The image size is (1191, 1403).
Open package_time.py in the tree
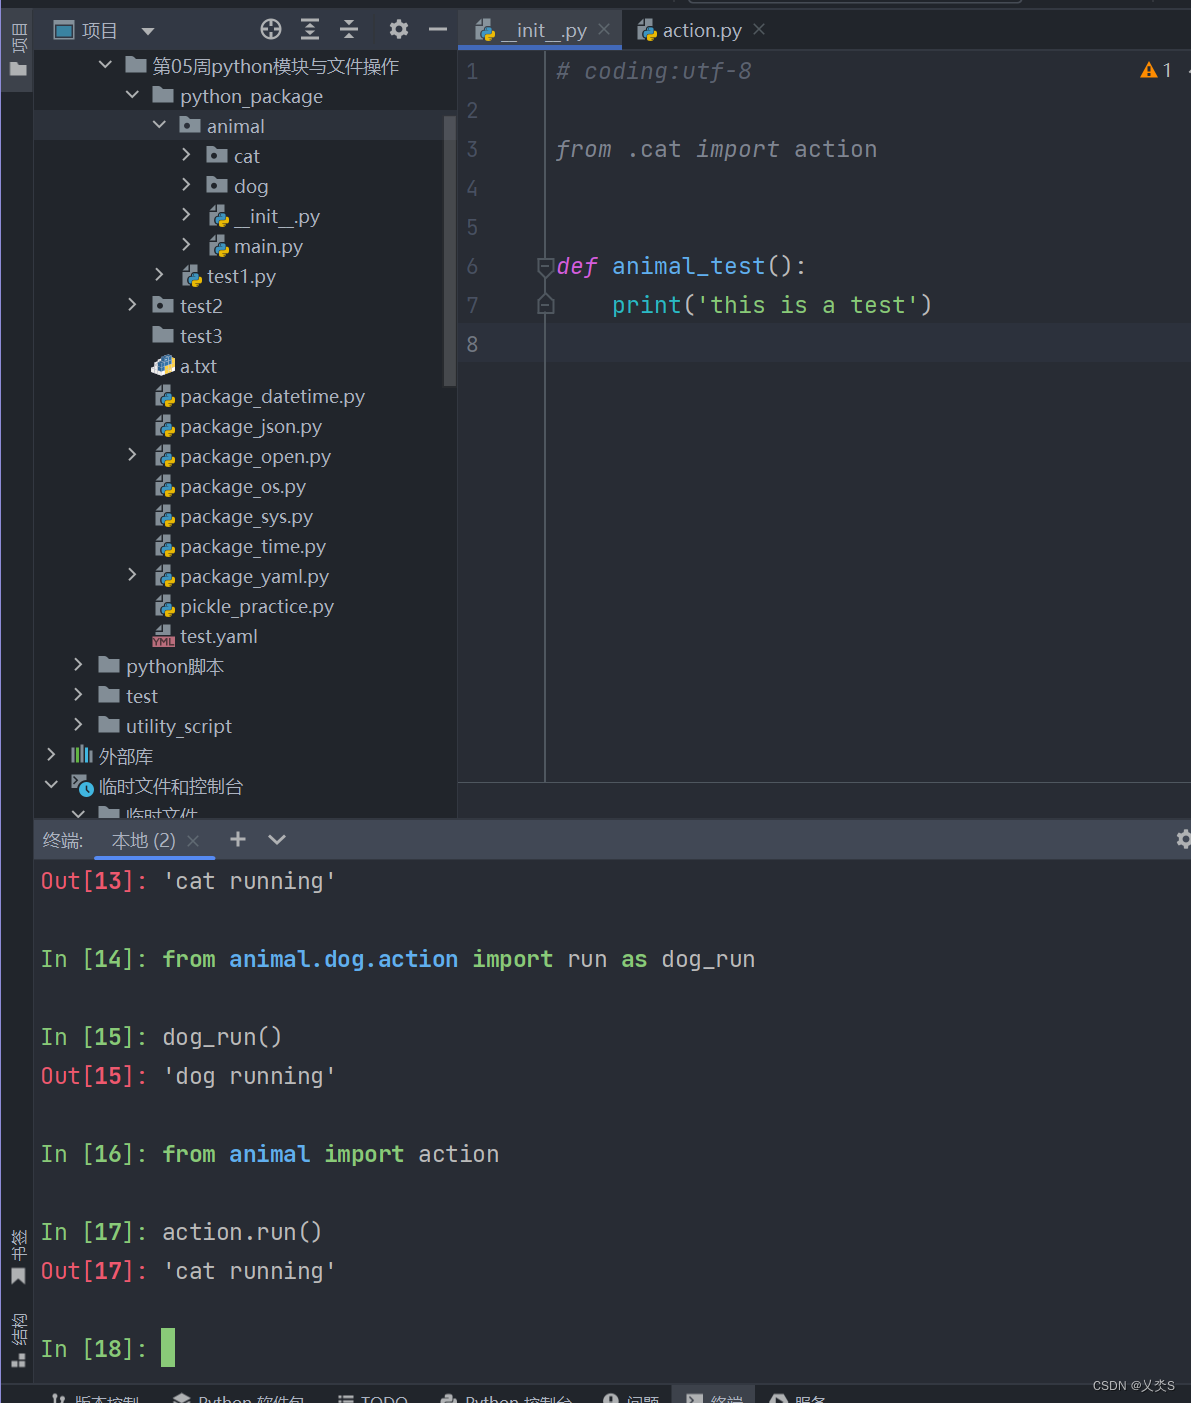click(253, 546)
